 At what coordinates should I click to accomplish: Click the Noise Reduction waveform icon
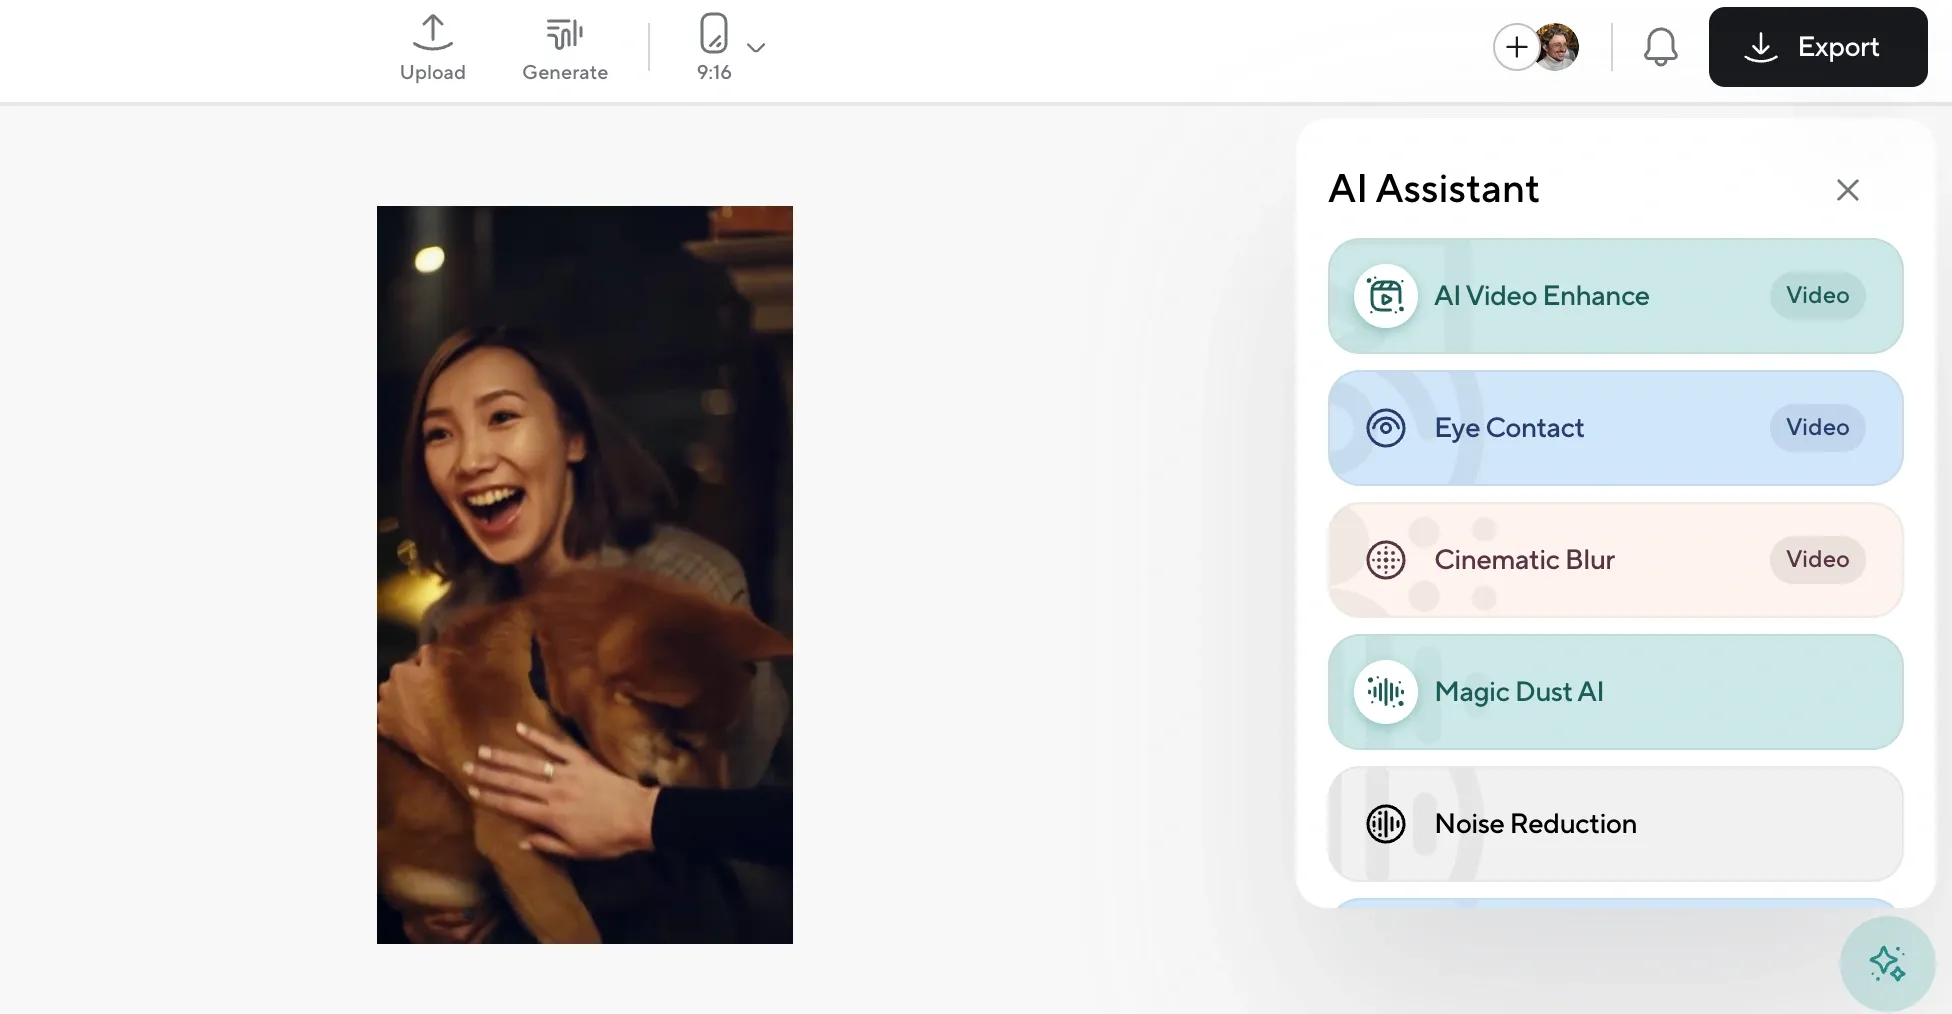1386,823
